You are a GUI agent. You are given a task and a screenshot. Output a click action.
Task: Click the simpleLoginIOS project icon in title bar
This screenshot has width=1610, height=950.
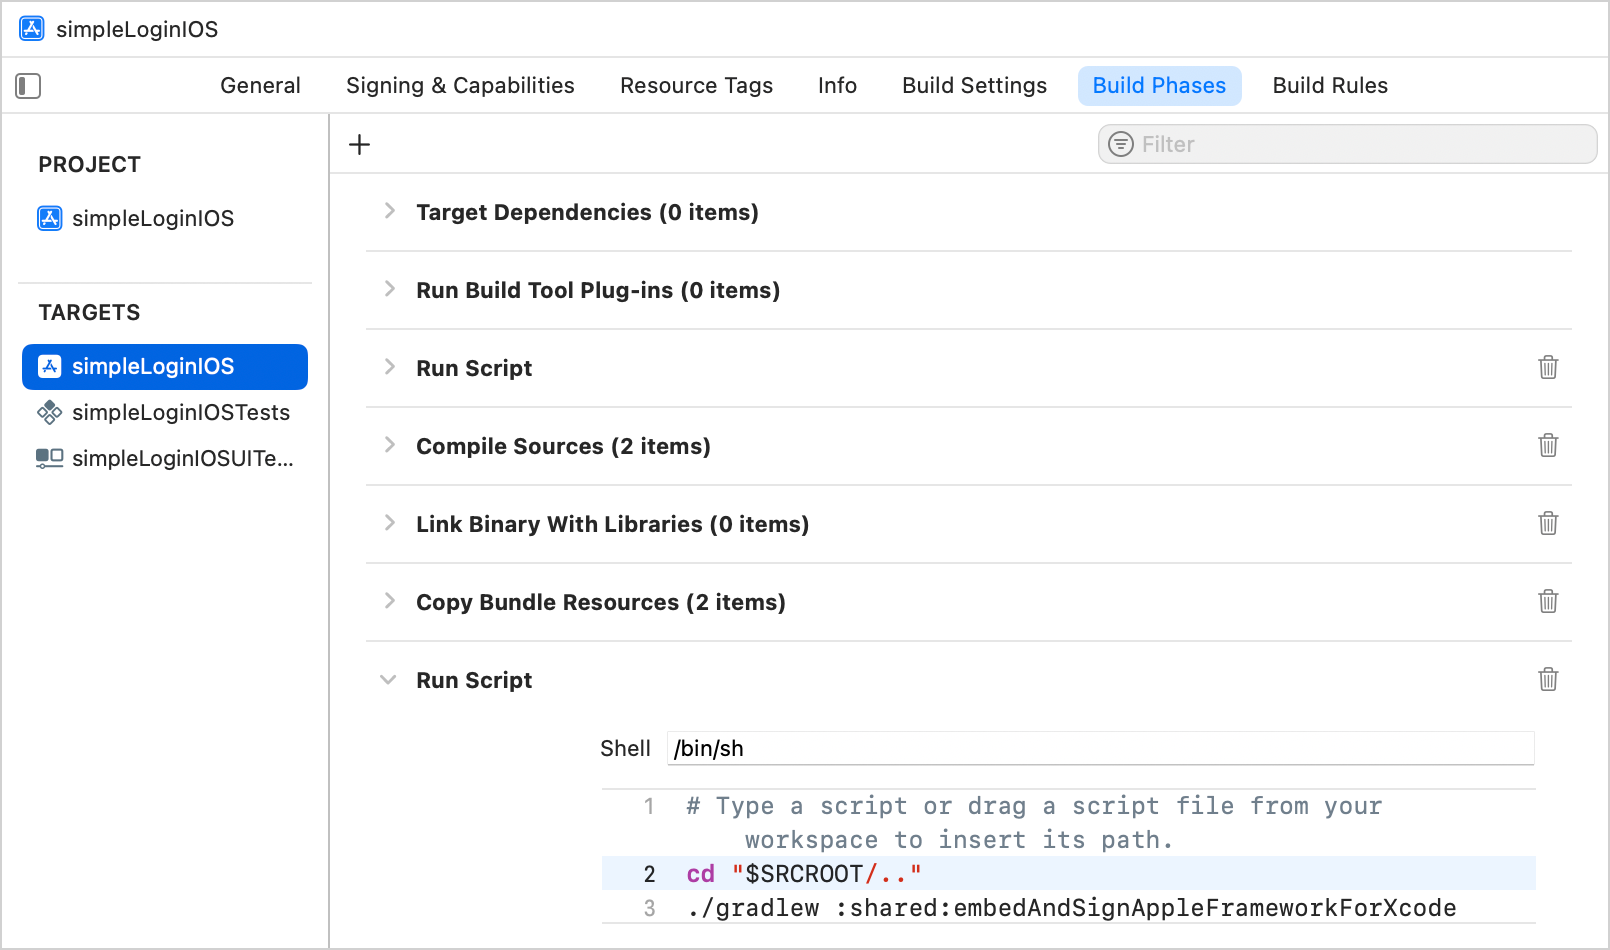coord(32,28)
